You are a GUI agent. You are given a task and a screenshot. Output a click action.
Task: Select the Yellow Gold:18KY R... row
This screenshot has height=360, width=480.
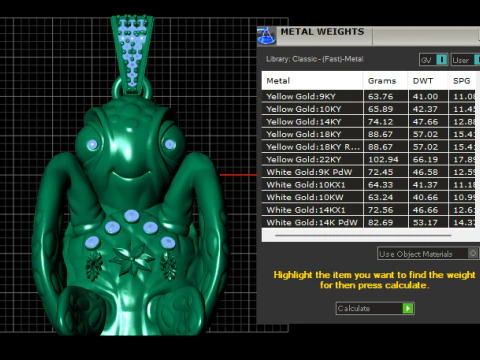pos(368,147)
